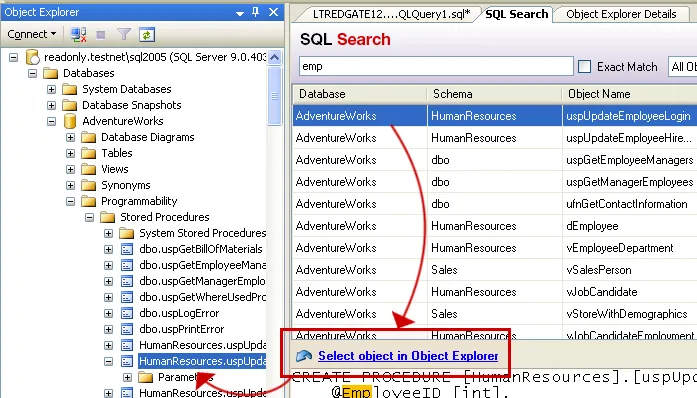
Task: Click the dbo.uspLogError procedure icon
Action: (127, 313)
